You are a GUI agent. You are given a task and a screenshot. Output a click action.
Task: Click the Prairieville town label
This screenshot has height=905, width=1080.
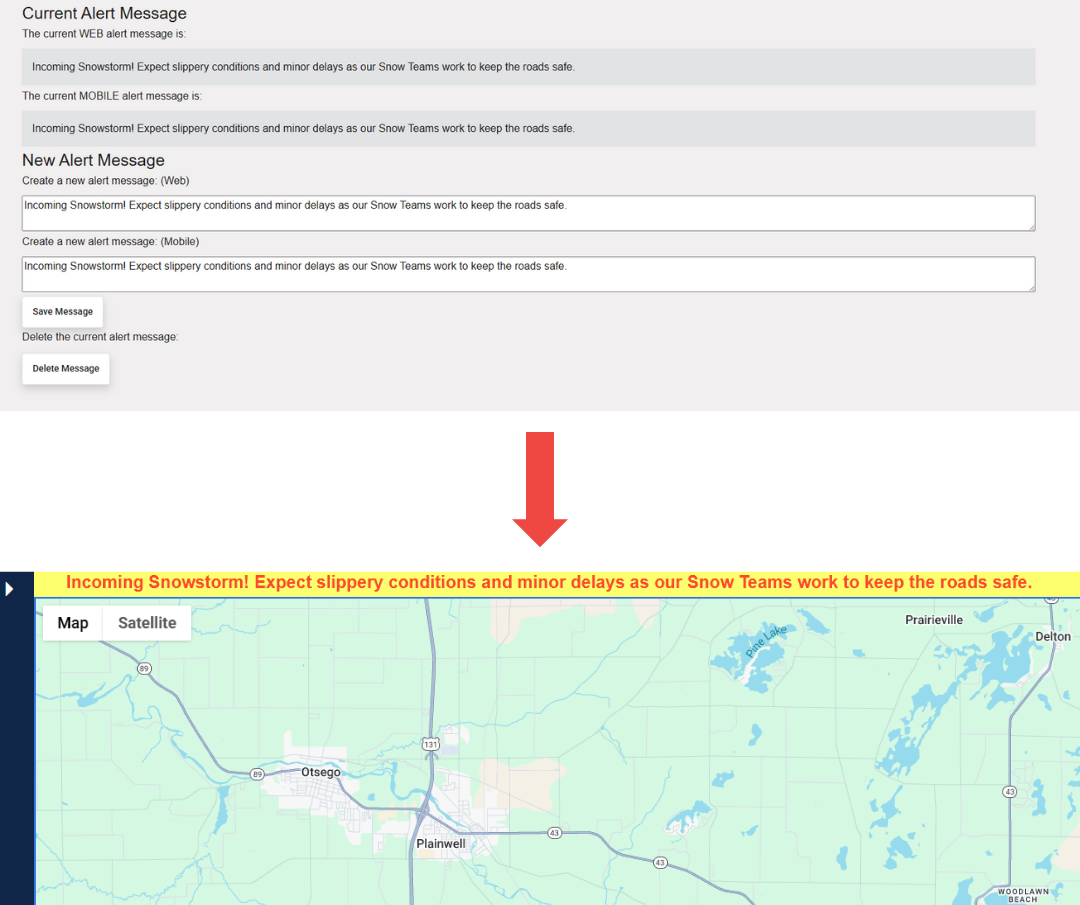(x=934, y=620)
